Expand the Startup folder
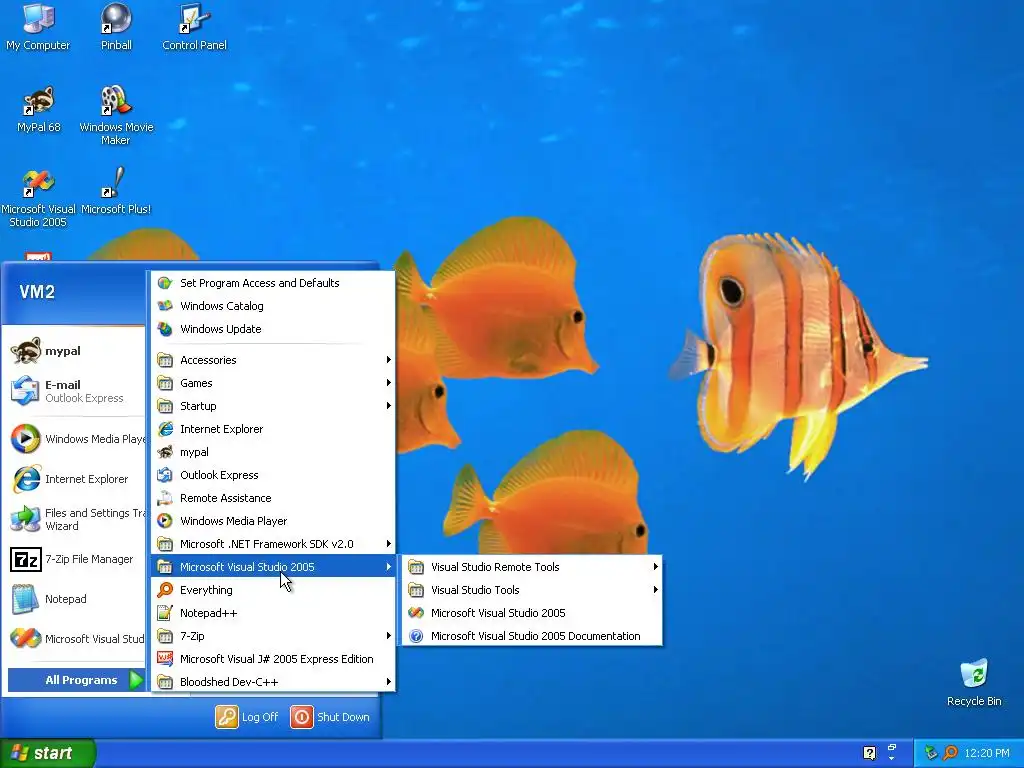Image resolution: width=1024 pixels, height=768 pixels. pos(273,406)
